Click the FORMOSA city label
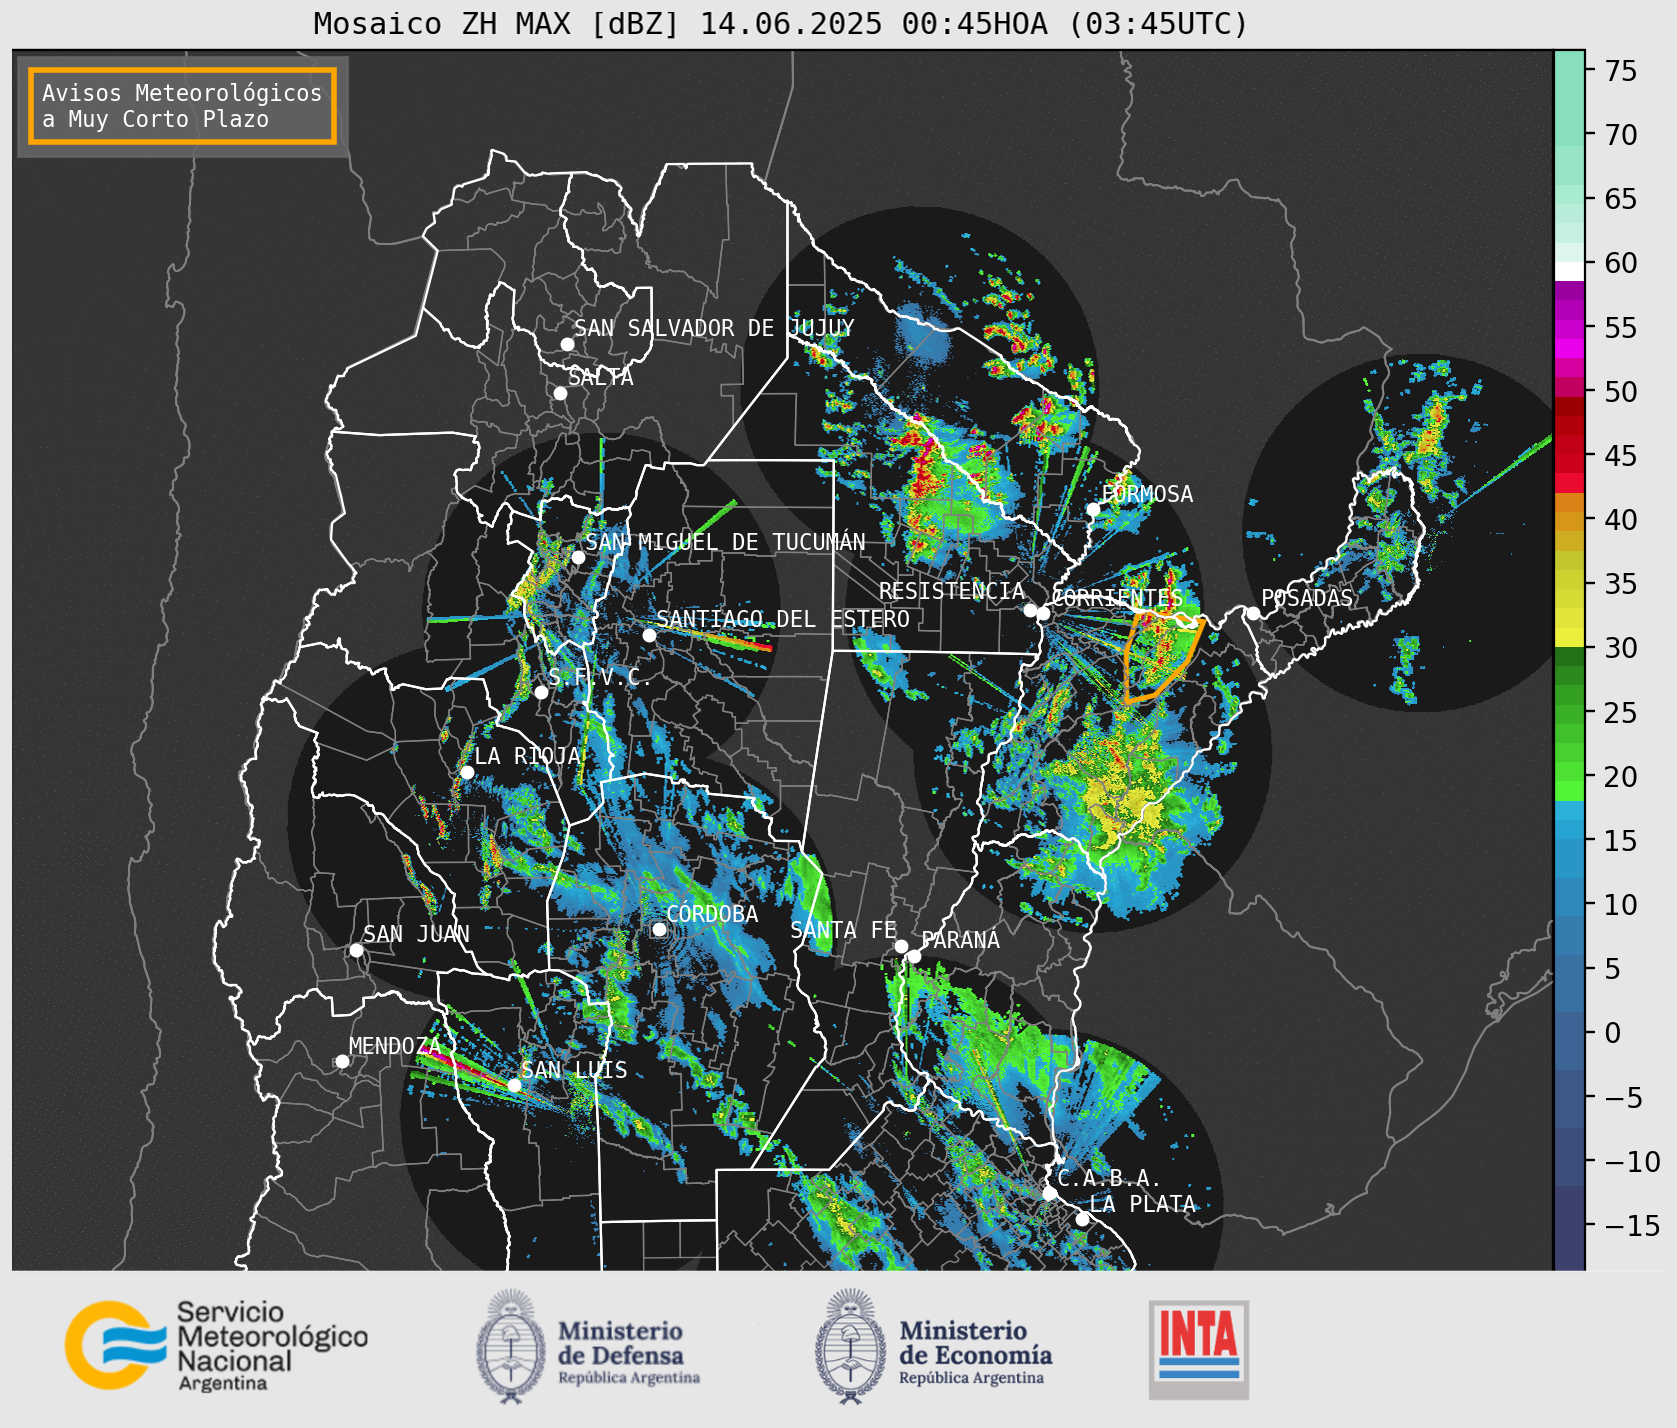Viewport: 1677px width, 1428px height. [x=1147, y=494]
